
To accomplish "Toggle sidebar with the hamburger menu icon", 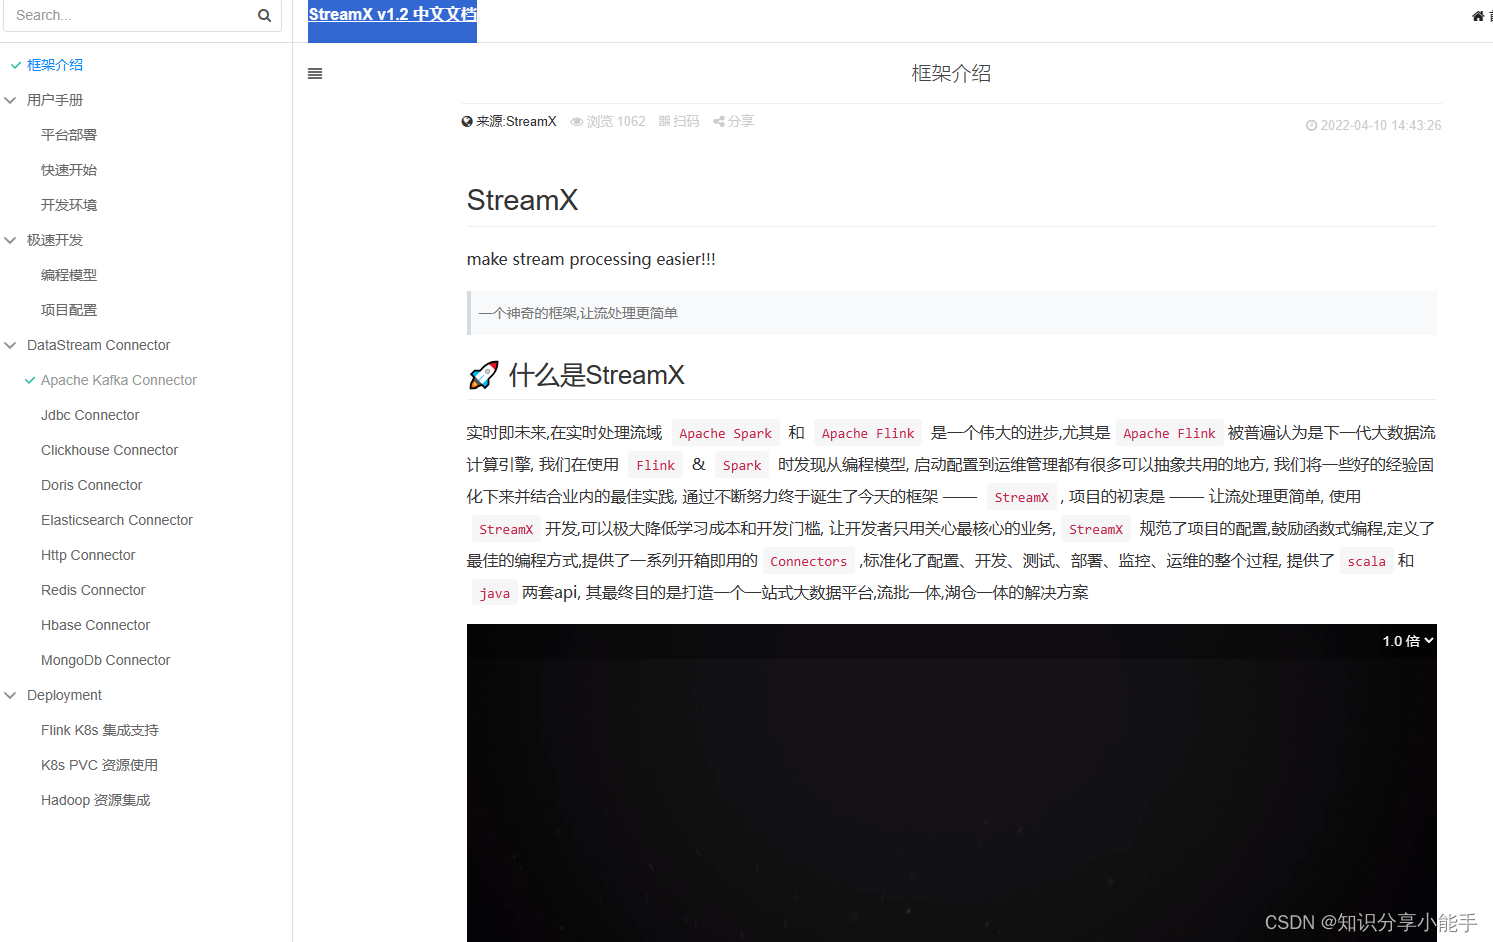I will pyautogui.click(x=315, y=73).
